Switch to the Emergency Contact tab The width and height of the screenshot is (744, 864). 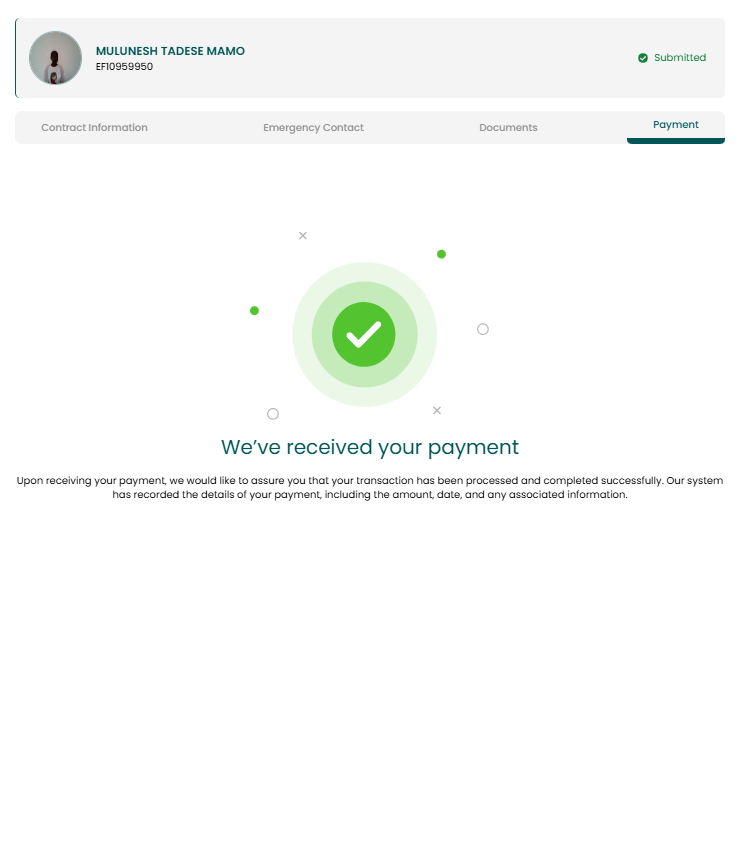click(313, 127)
